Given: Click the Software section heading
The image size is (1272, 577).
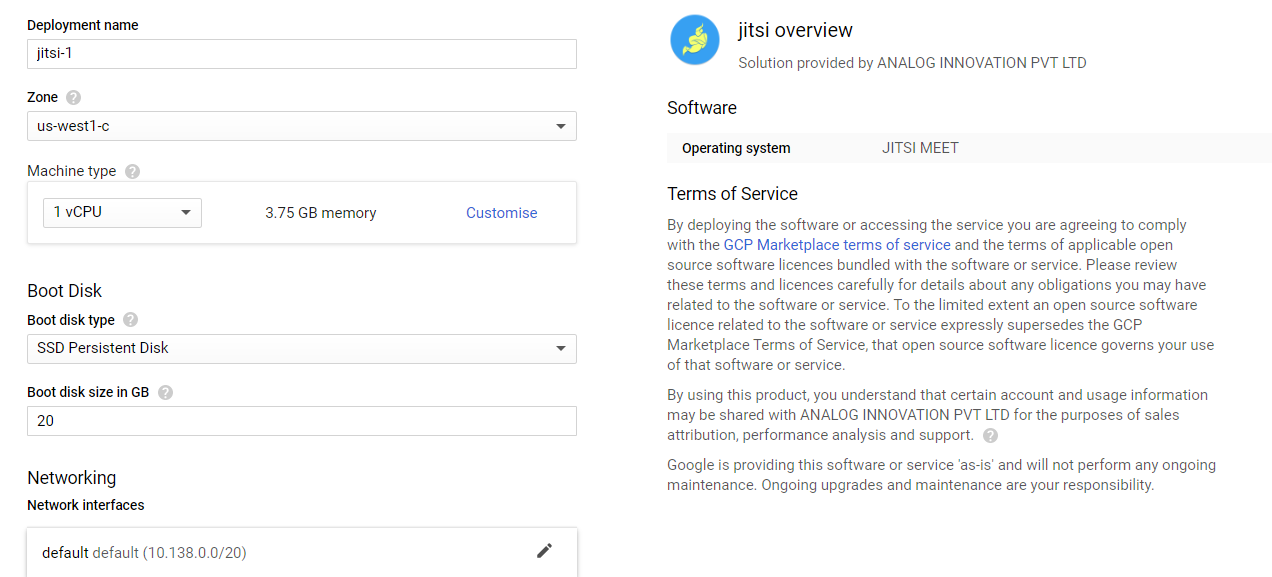Looking at the screenshot, I should (x=702, y=108).
